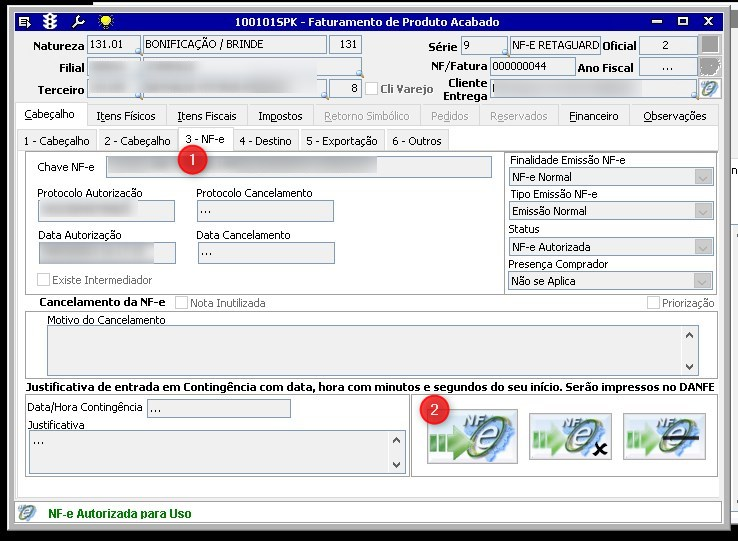This screenshot has height=541, width=738.
Task: Send NF-e using the green arrow button
Action: tap(472, 436)
